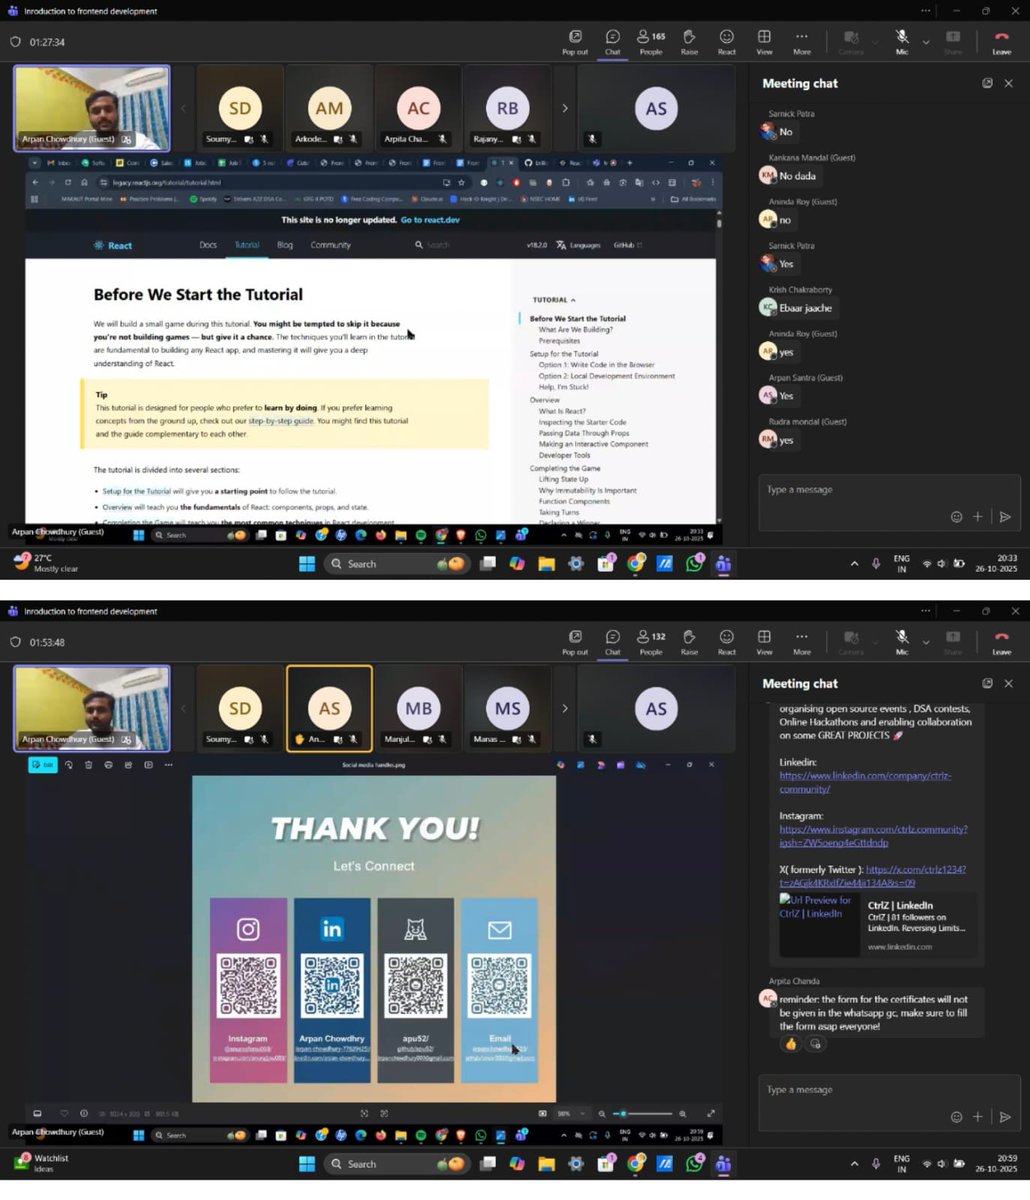The image size is (1030, 1200).
Task: Select the MB participant tile
Action: click(418, 708)
